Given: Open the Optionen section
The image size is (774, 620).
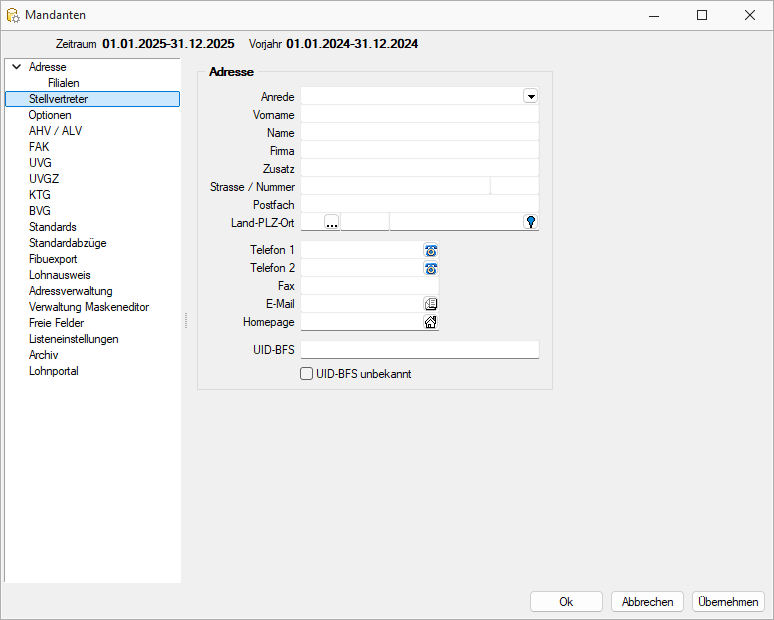Looking at the screenshot, I should (50, 115).
